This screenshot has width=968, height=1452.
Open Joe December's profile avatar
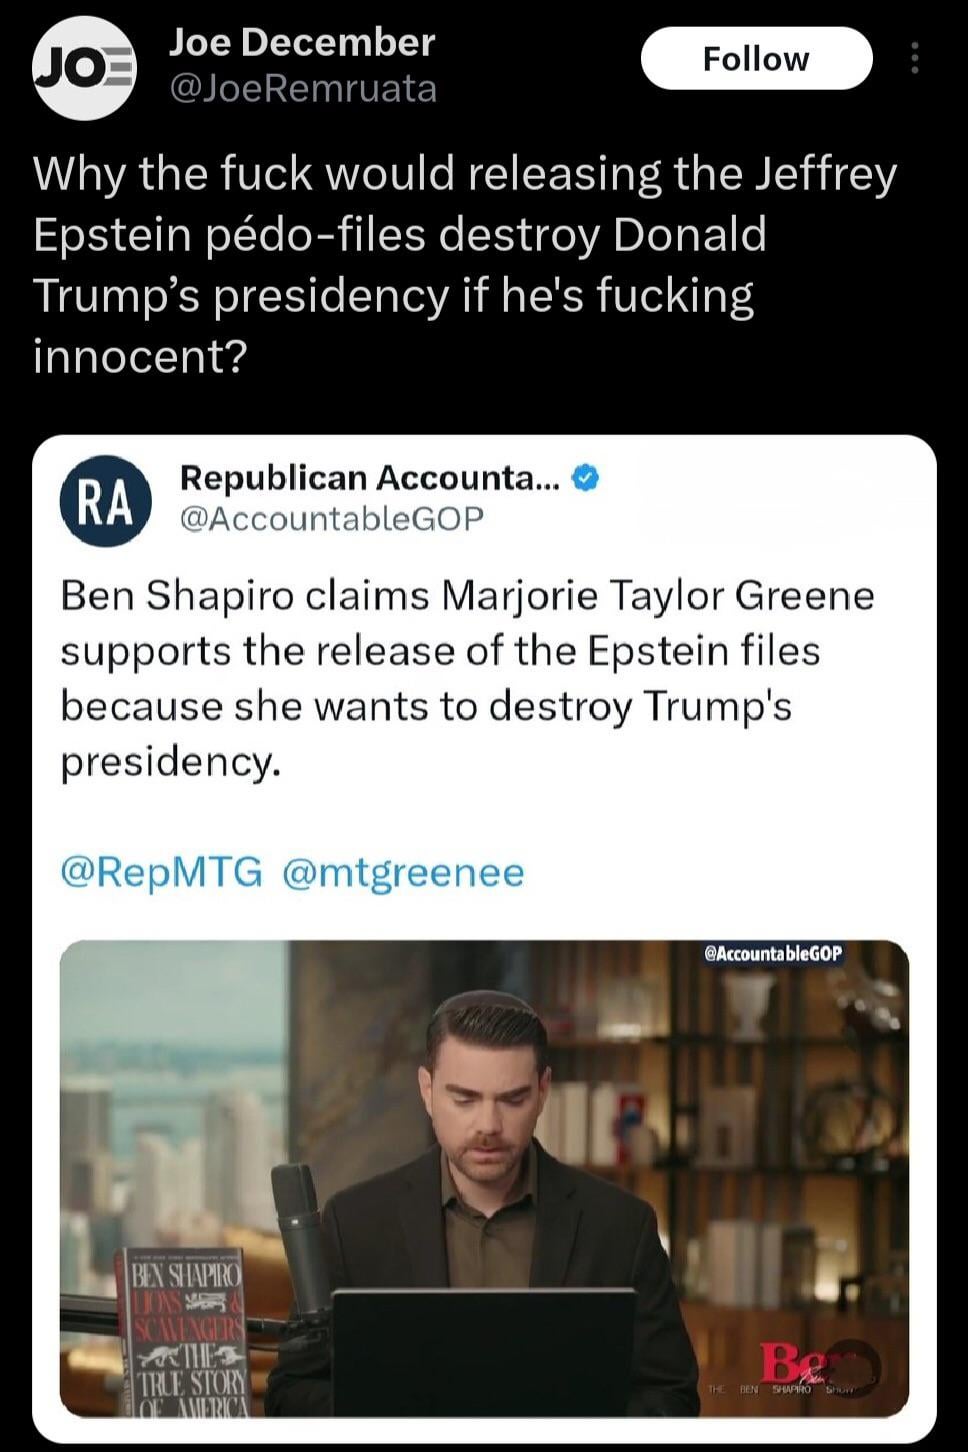tap(84, 67)
